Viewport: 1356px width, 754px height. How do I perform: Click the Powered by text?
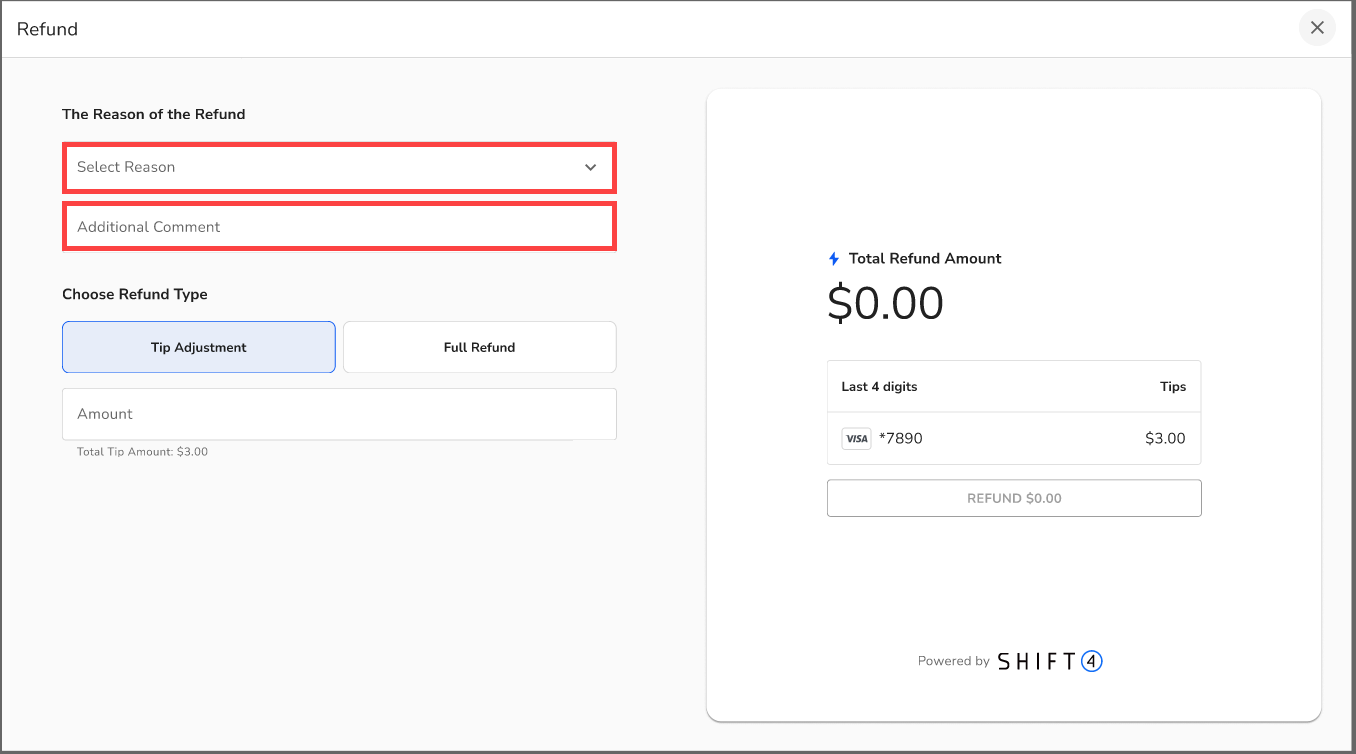tap(953, 661)
